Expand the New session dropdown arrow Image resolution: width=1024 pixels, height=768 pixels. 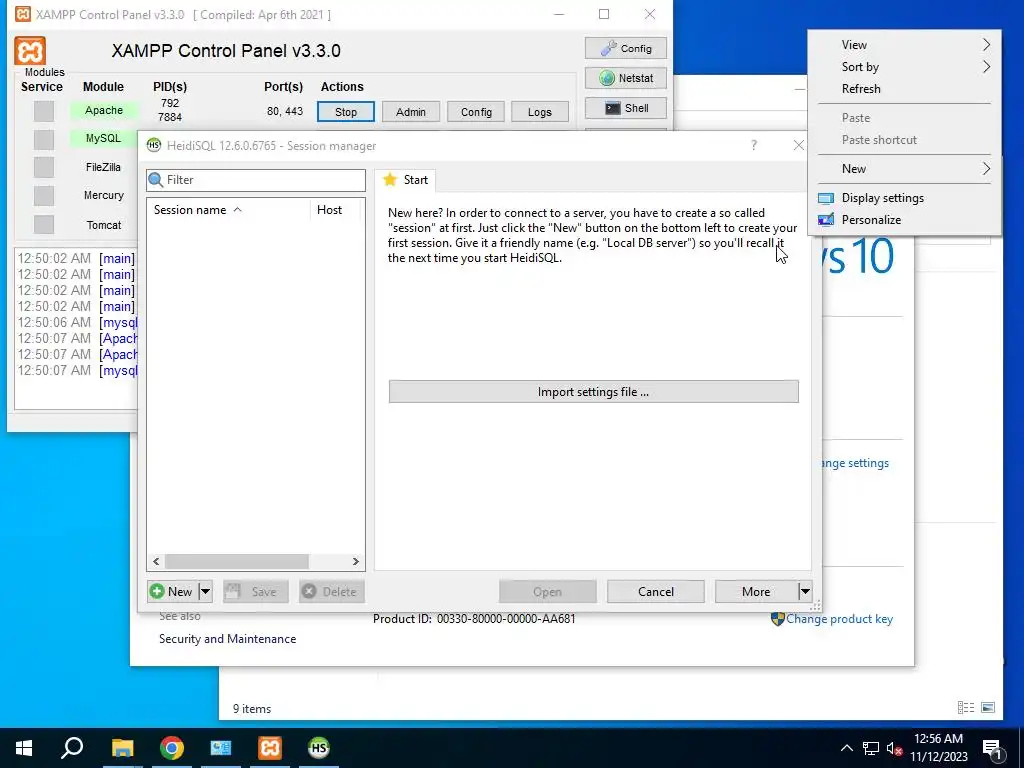click(205, 592)
